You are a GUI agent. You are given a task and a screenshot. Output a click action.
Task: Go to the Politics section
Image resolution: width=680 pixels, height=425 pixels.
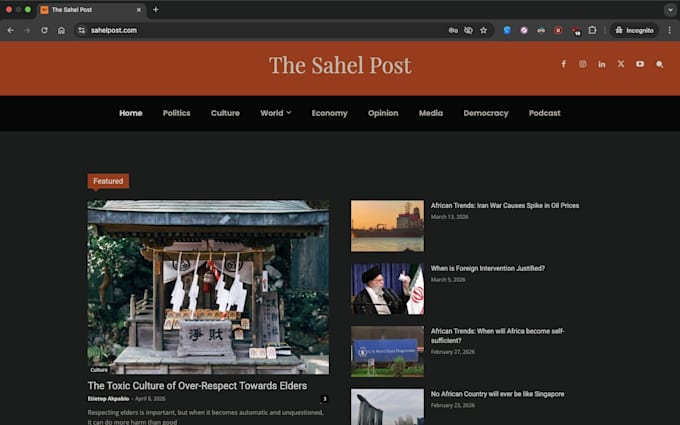[x=177, y=113]
